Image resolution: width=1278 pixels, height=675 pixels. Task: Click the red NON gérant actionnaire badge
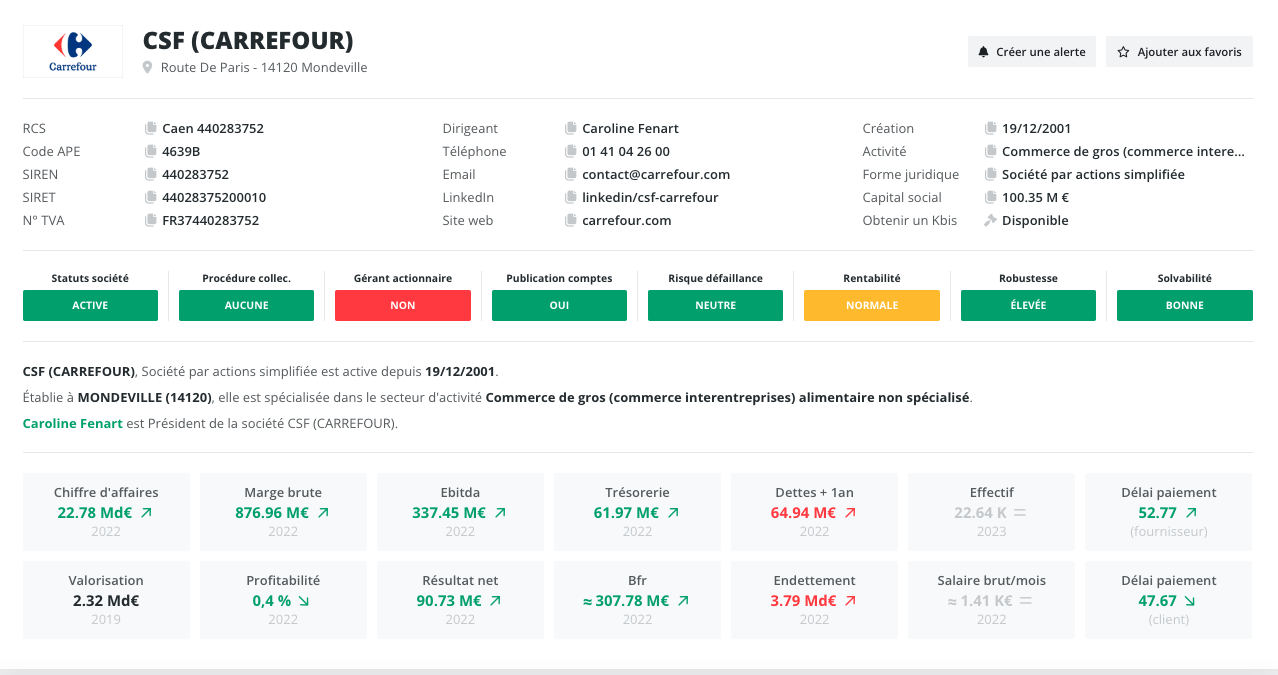coord(403,305)
